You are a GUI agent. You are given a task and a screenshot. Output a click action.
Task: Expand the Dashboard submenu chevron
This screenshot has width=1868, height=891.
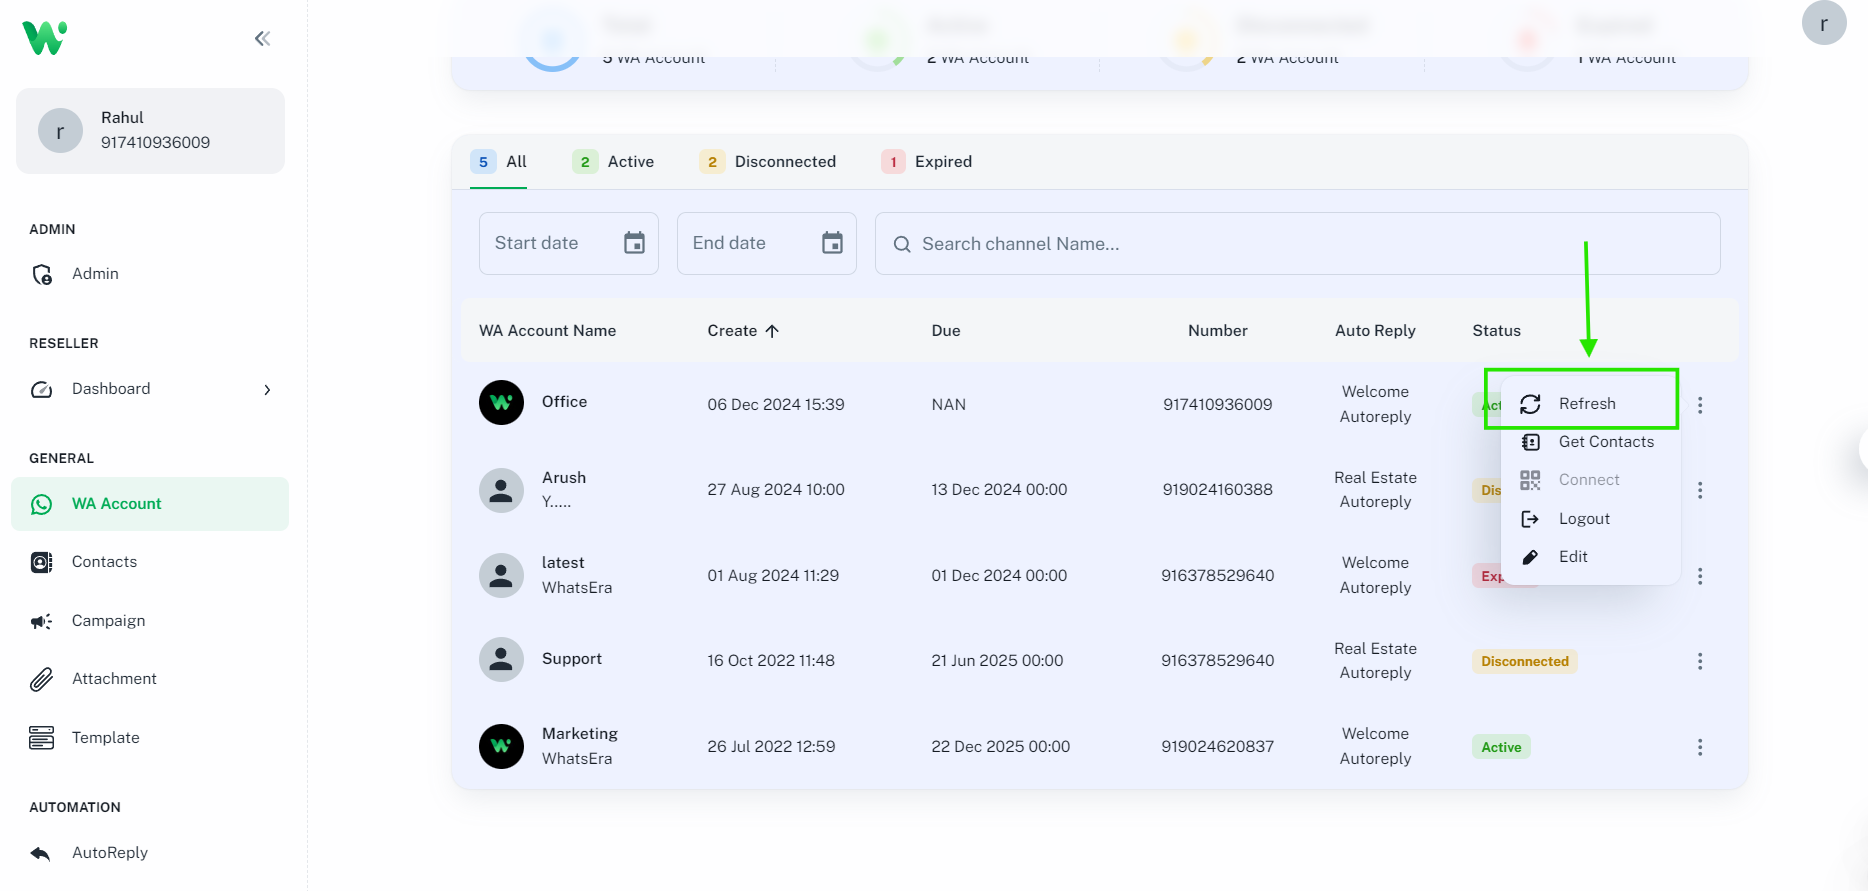[x=267, y=390]
